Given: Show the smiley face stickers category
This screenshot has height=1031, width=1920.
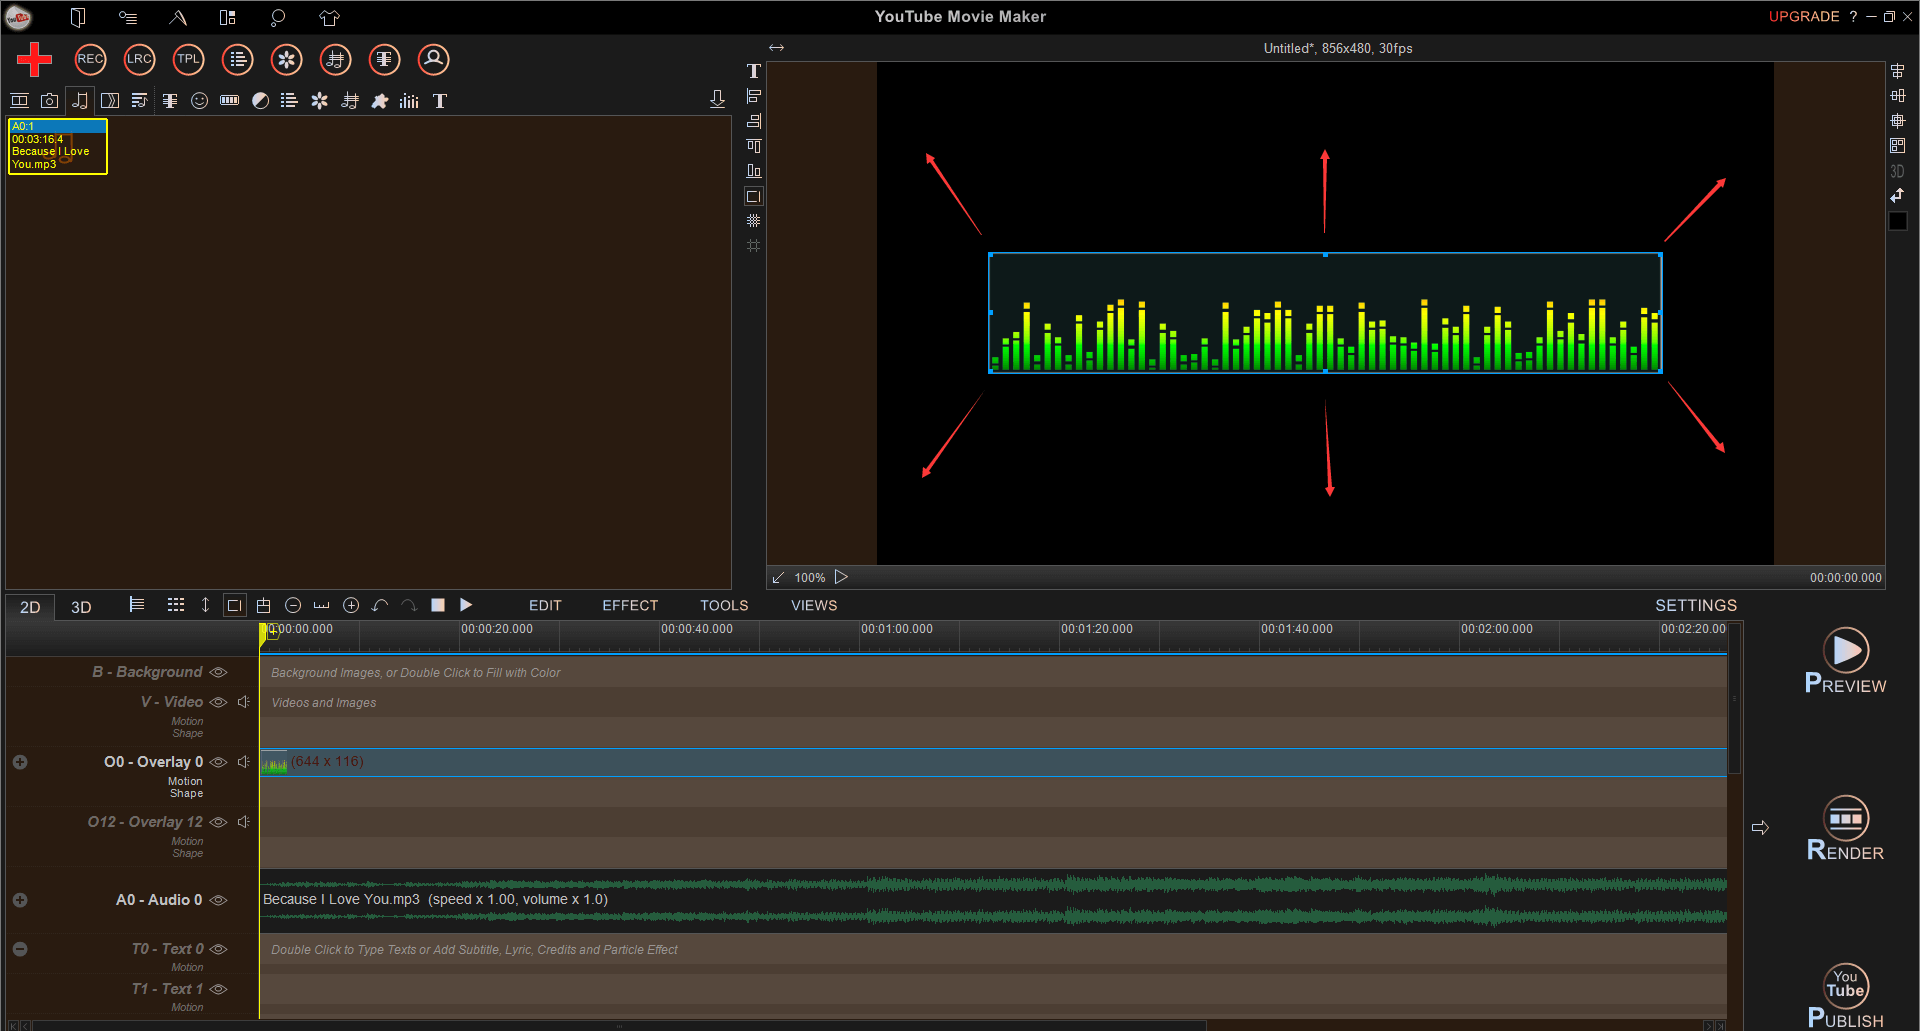Looking at the screenshot, I should [x=199, y=101].
